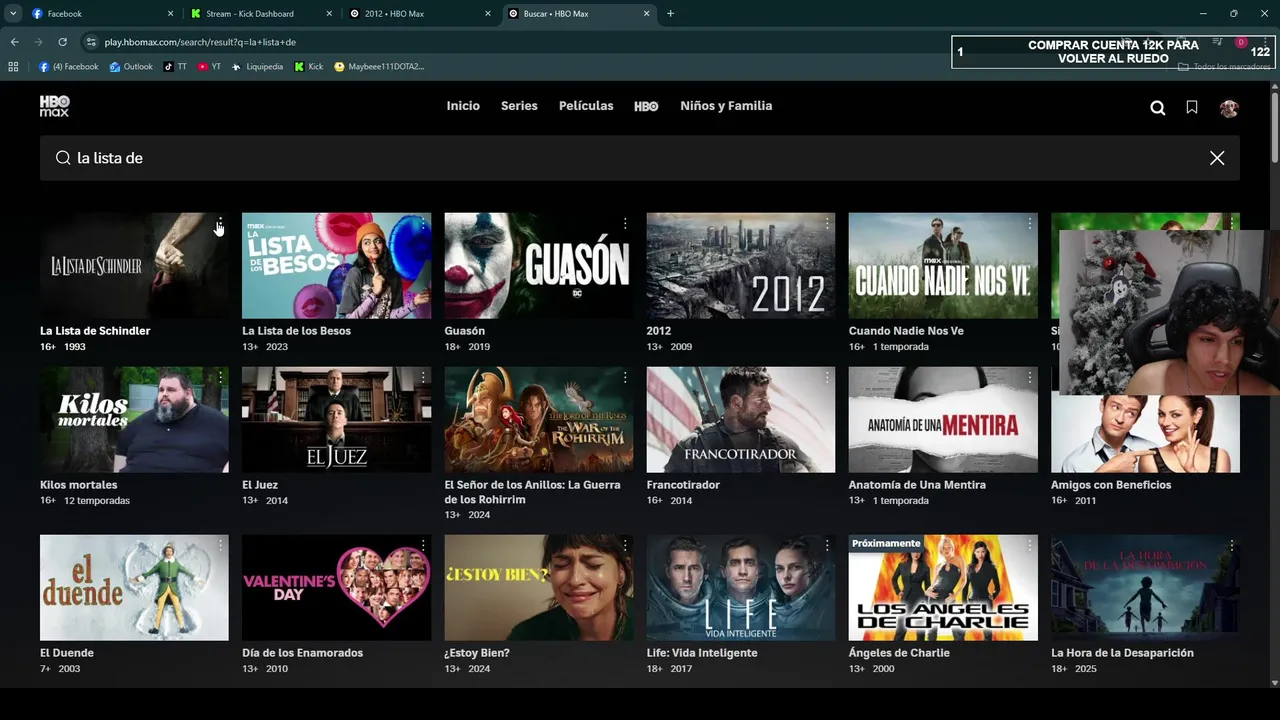Open options menu on Guasón card
1280x720 pixels.
click(x=625, y=224)
